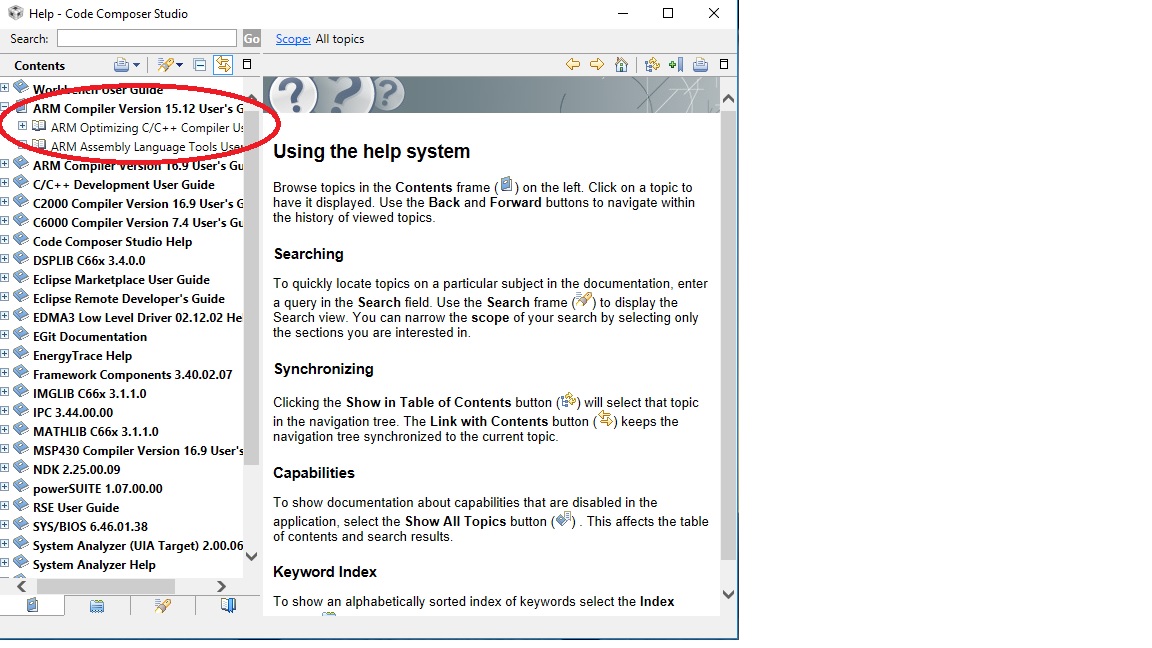Click the topic pane scroll-down arrow
This screenshot has width=1152, height=648.
728,594
